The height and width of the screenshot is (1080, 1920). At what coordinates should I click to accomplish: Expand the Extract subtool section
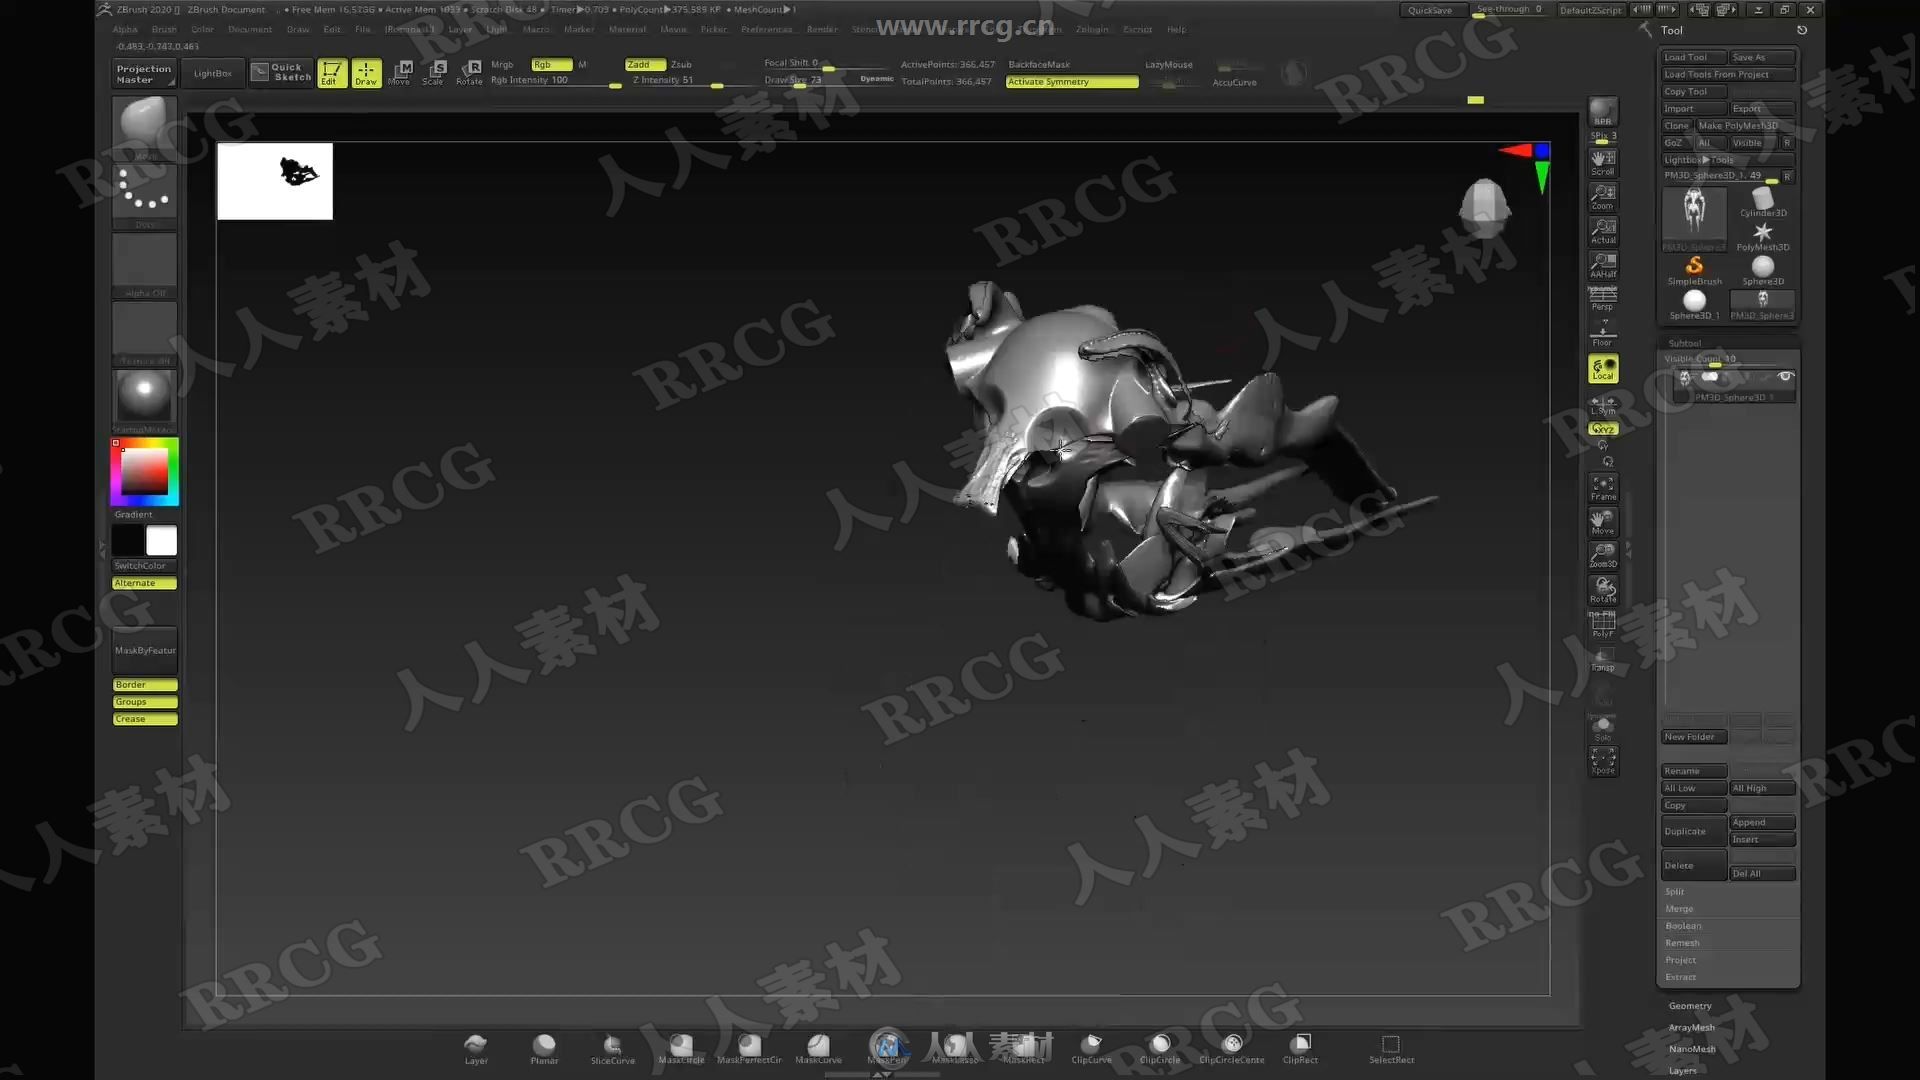1680,977
